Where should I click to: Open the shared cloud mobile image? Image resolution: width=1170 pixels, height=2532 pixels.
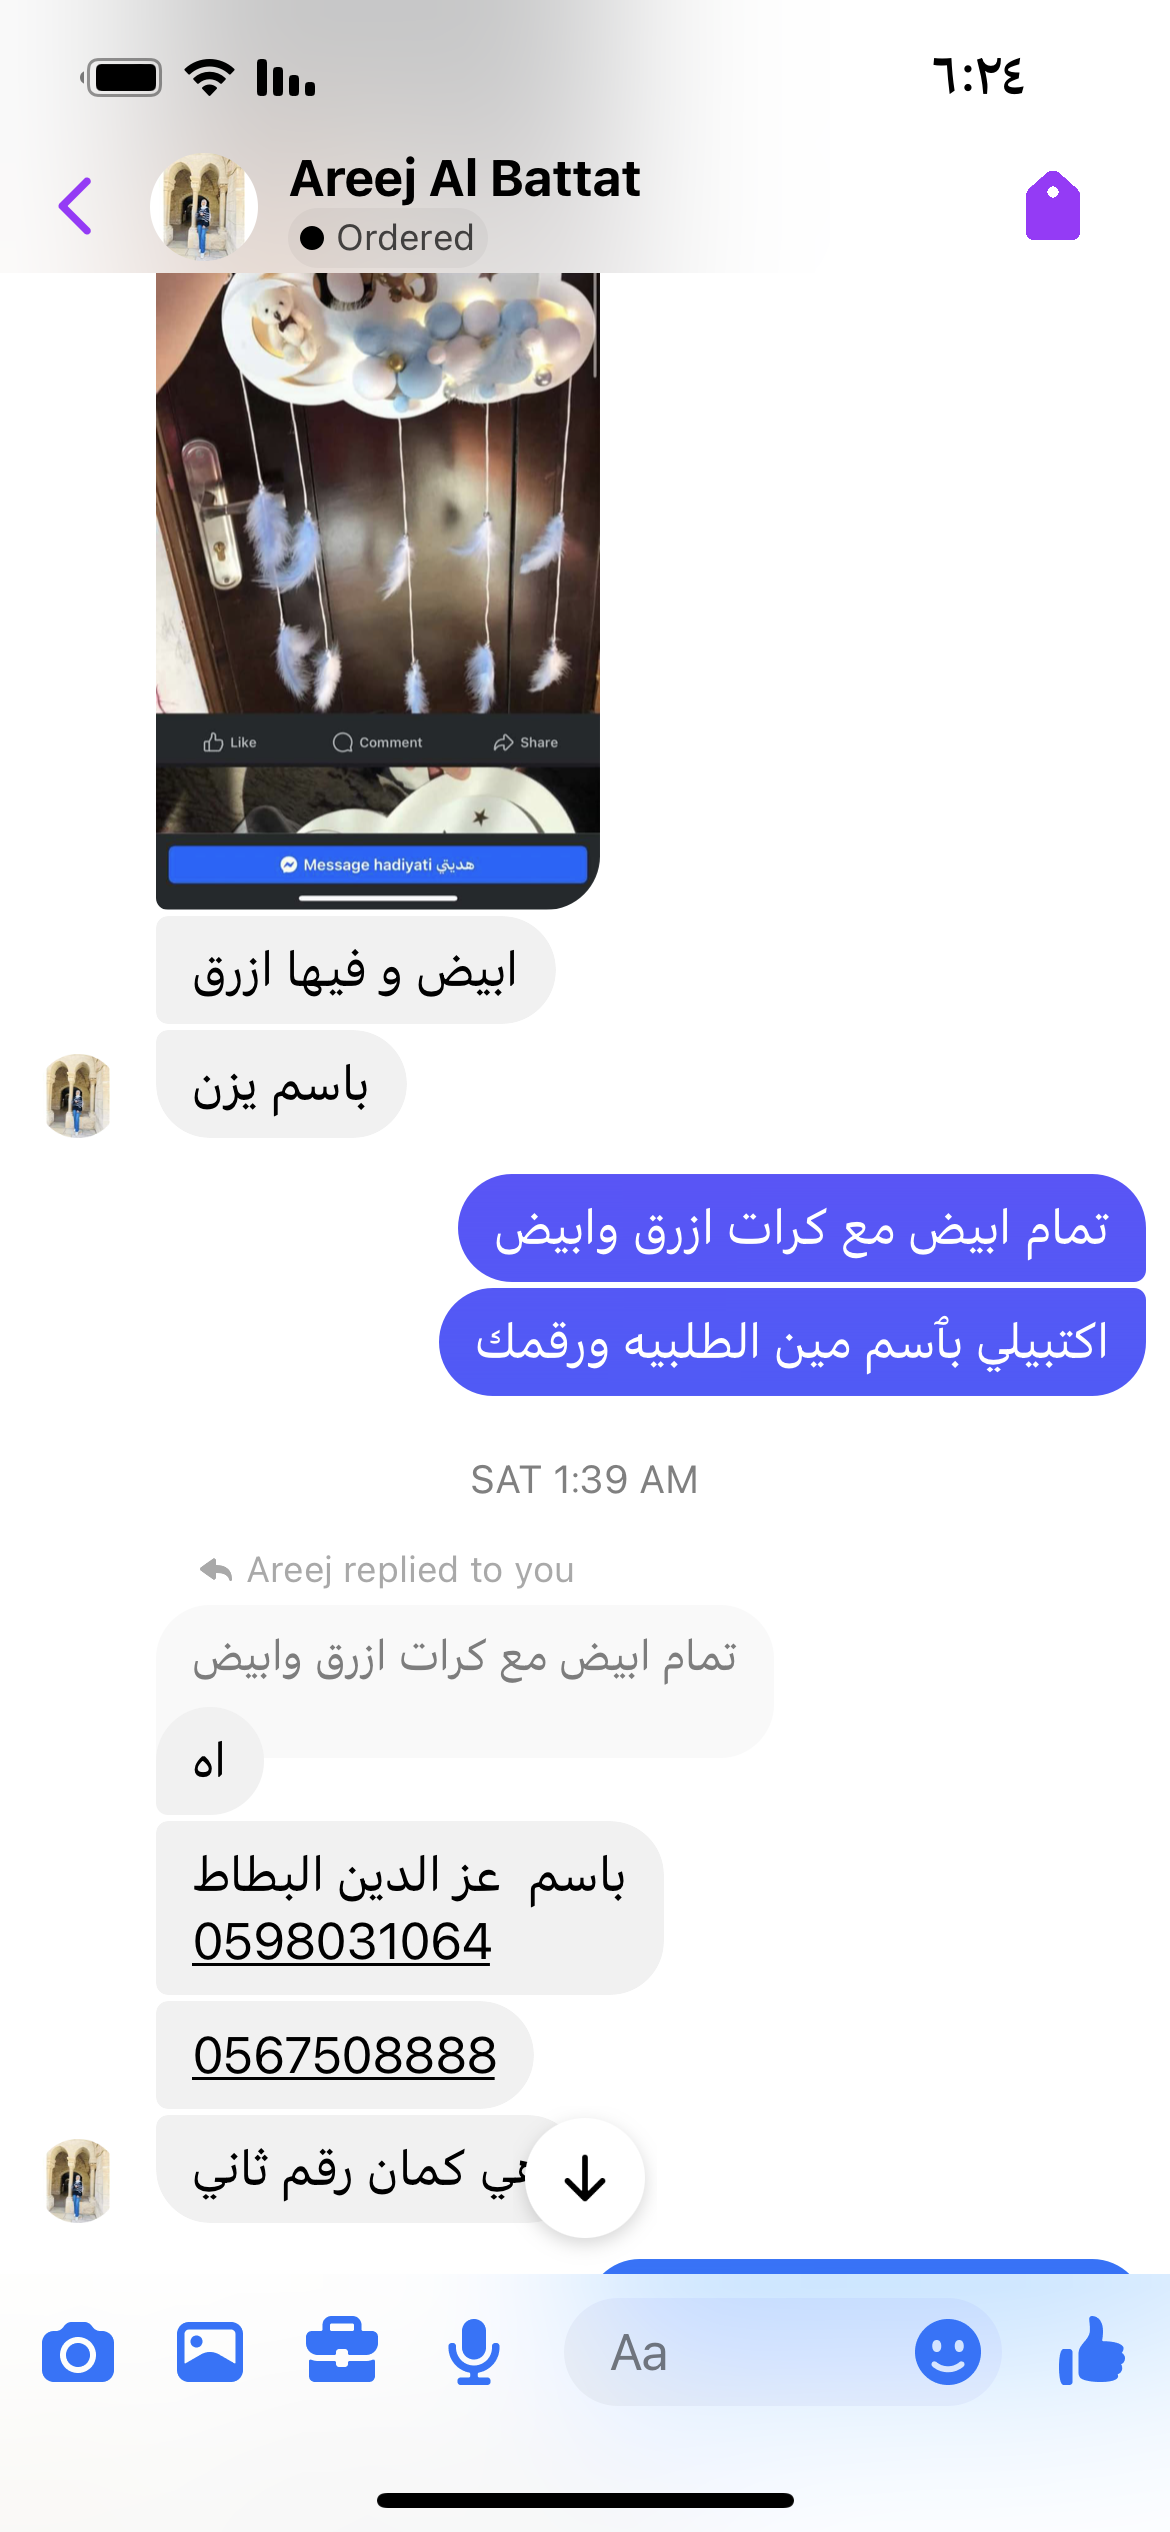click(378, 590)
